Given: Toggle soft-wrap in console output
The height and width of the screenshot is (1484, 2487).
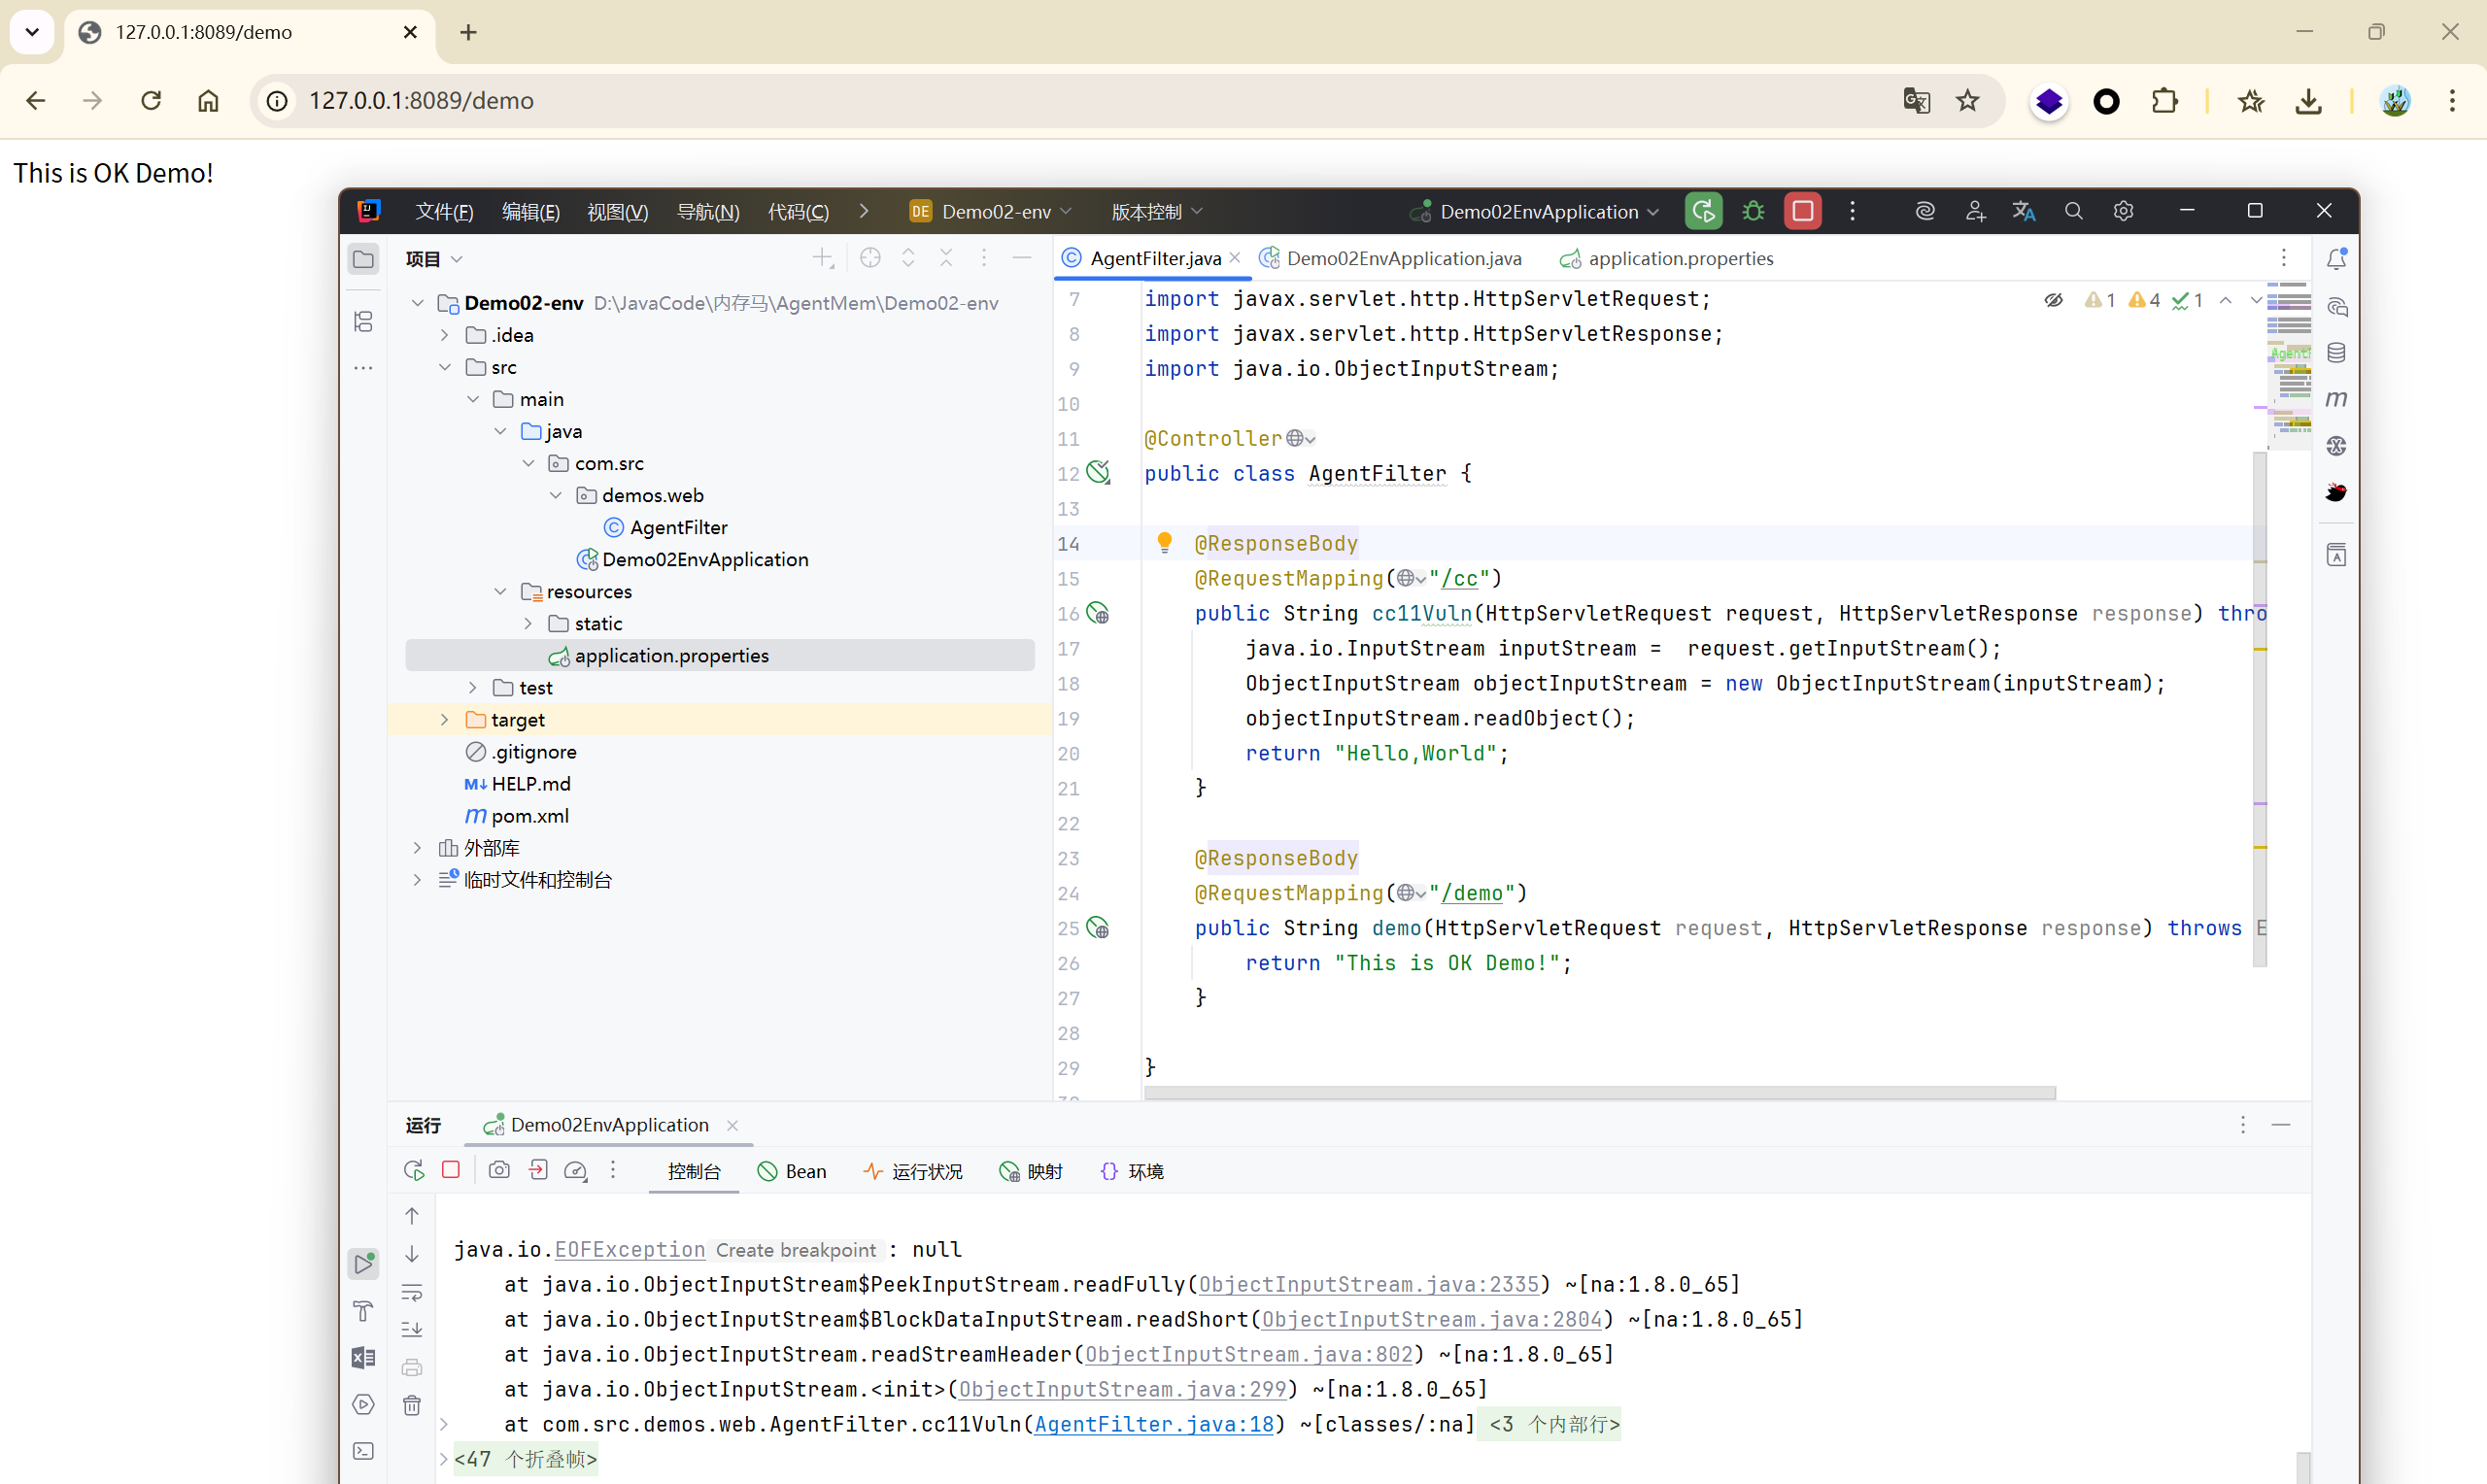Looking at the screenshot, I should tap(412, 1292).
